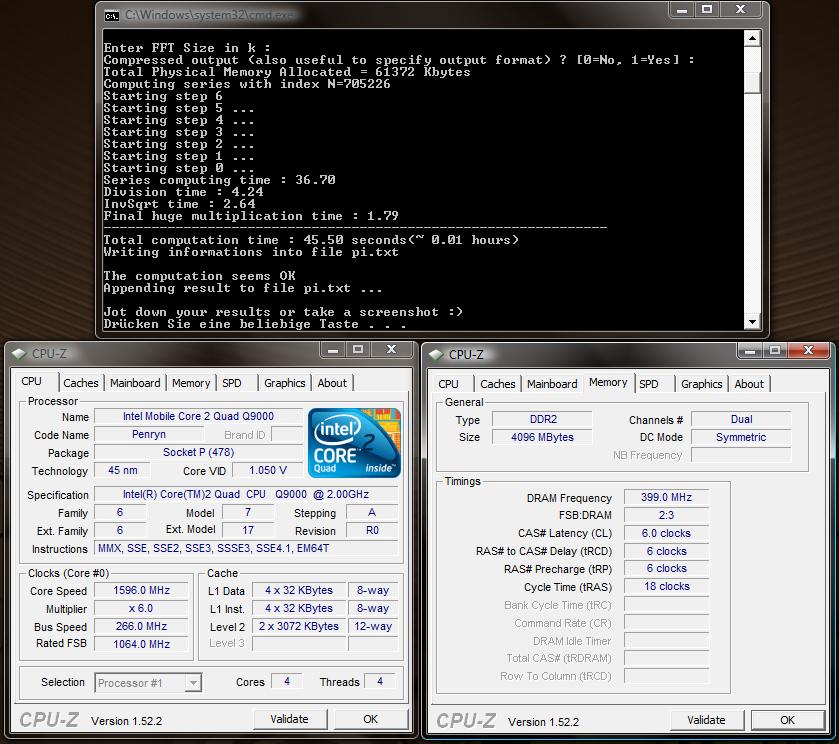Viewport: 839px width, 744px height.
Task: Click the 12-way Level 2 associativity value
Action: click(x=373, y=626)
